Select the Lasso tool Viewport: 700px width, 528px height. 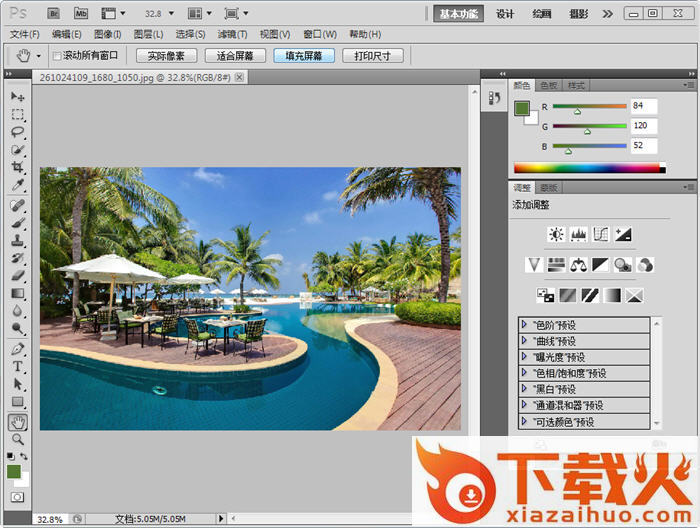[x=18, y=132]
